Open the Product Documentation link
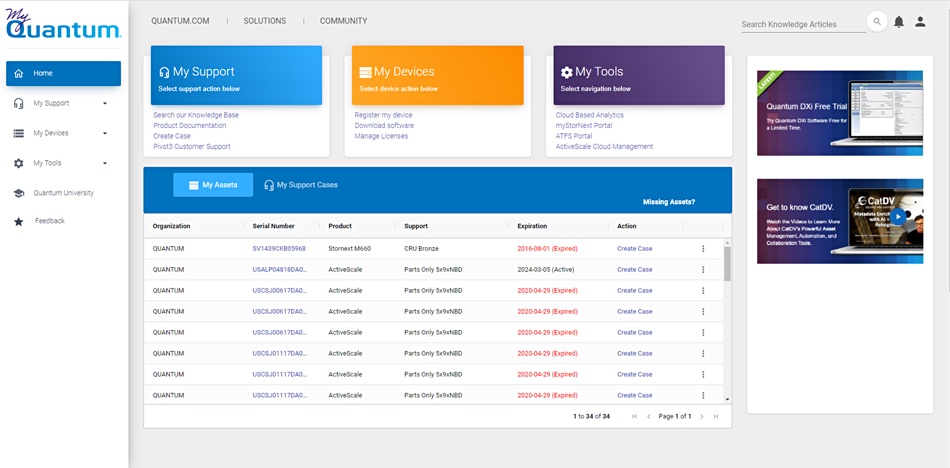This screenshot has width=950, height=468. point(190,125)
